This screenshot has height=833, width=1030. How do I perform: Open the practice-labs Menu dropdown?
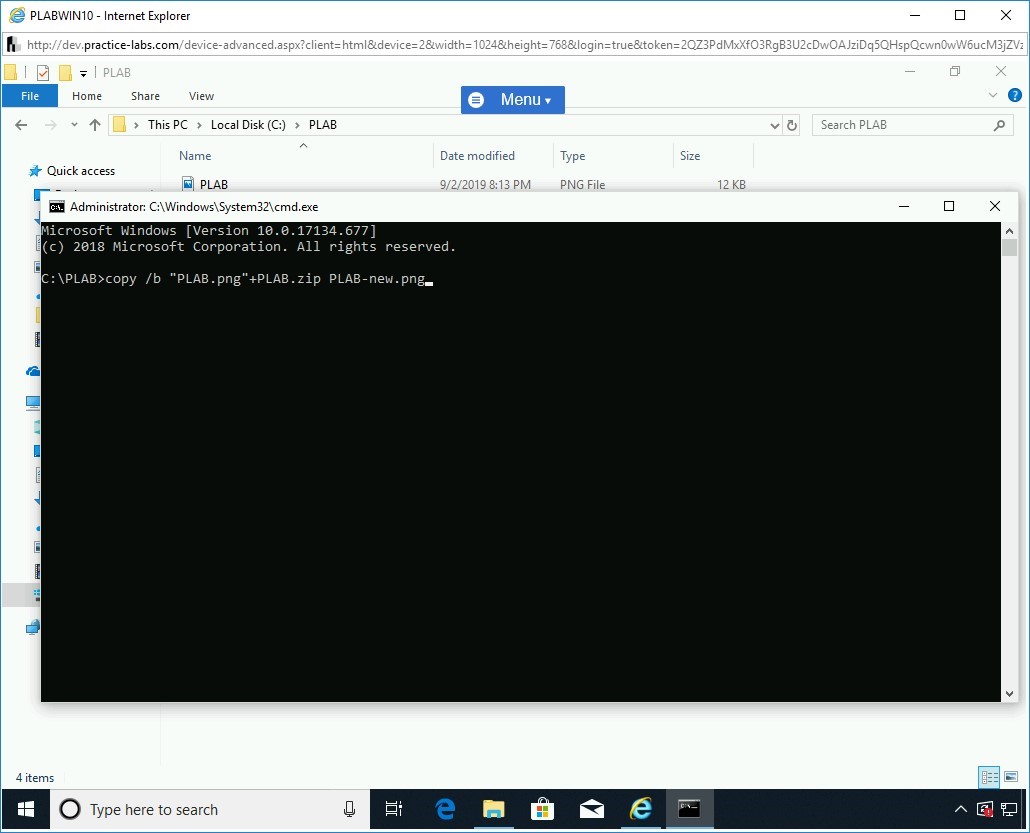(513, 100)
